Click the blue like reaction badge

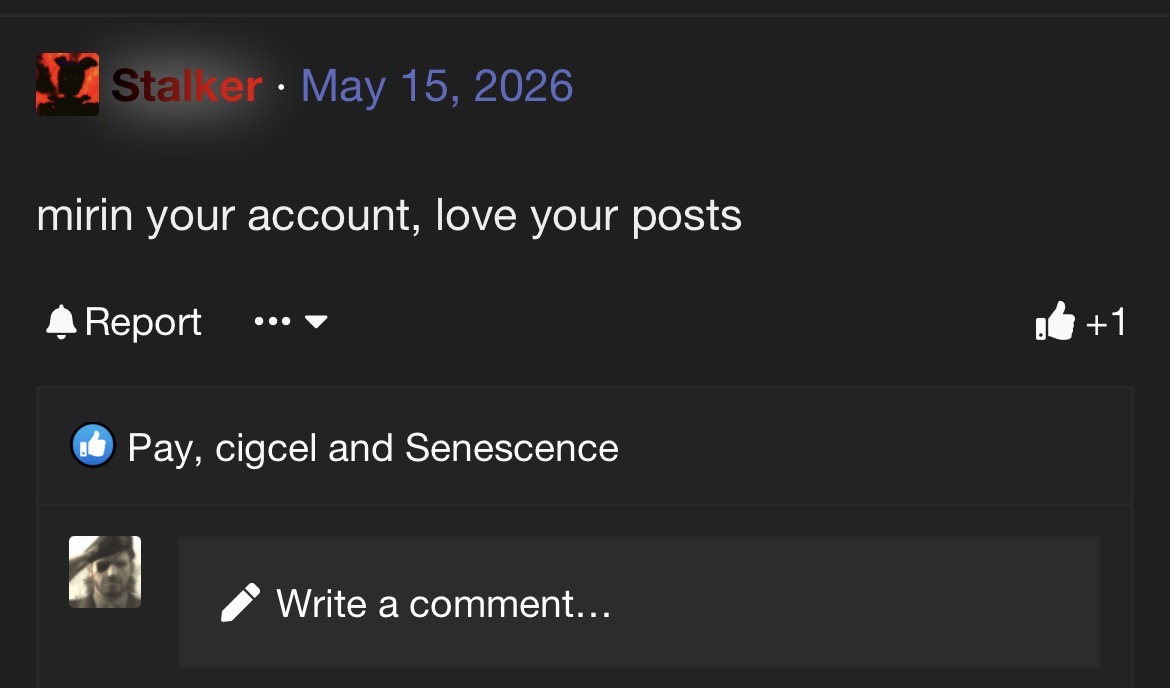[93, 445]
